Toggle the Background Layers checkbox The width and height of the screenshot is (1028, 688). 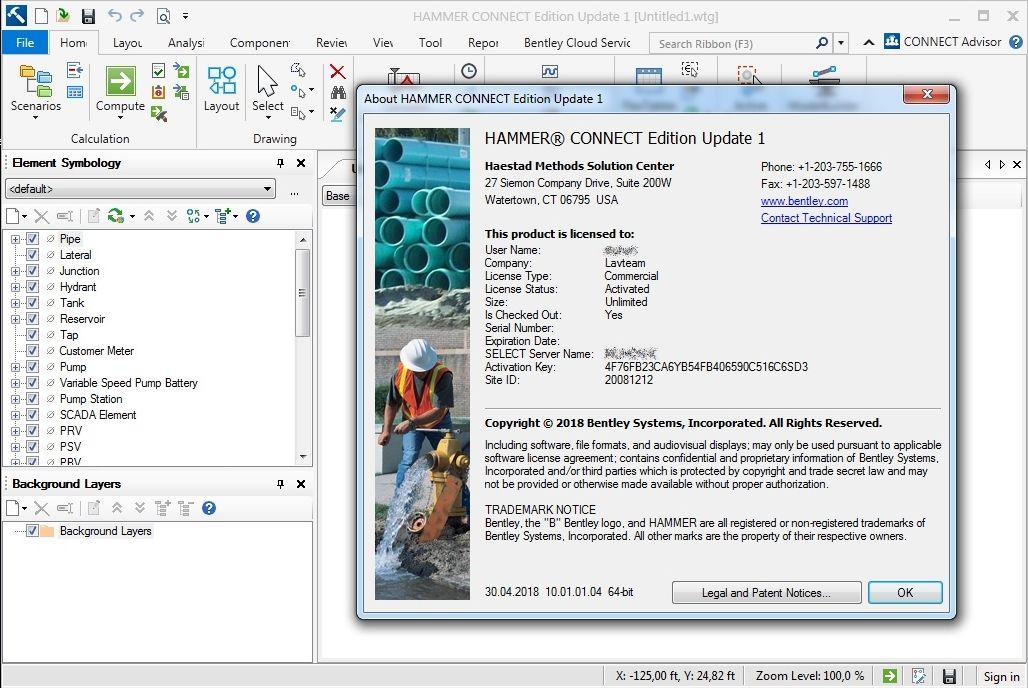(x=32, y=531)
